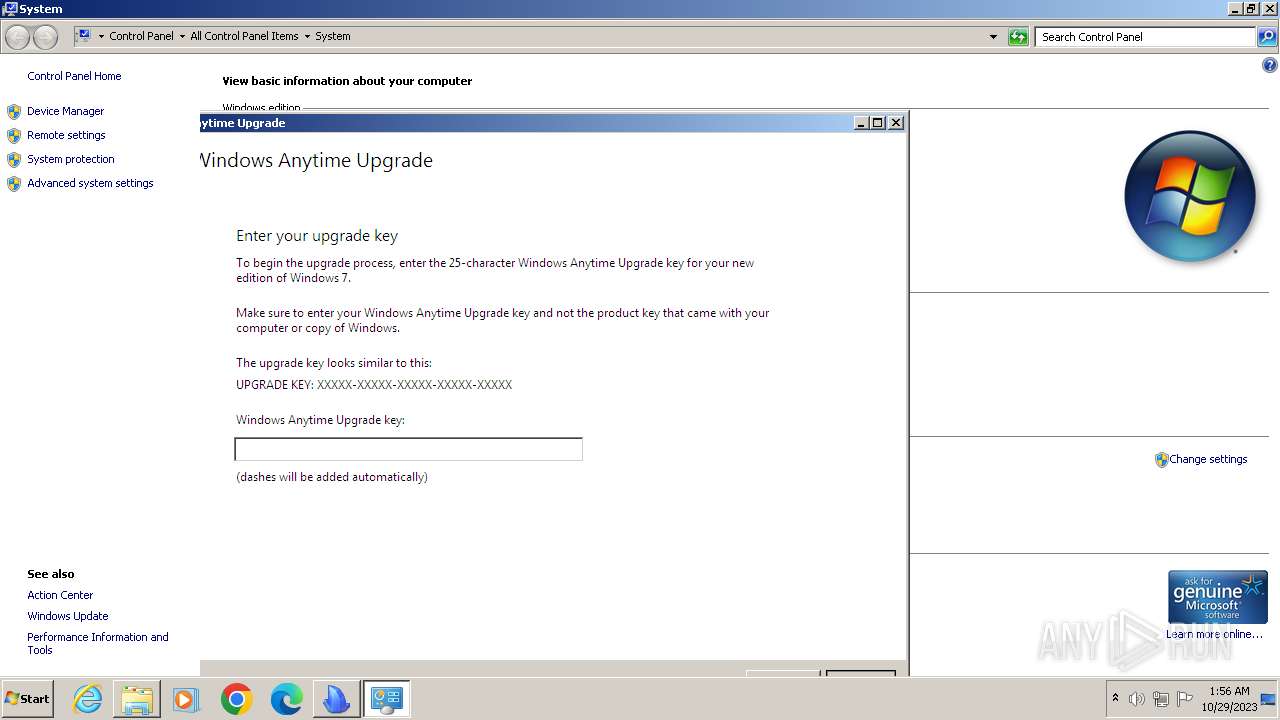This screenshot has height=720, width=1280.
Task: Click the computer icon in the address bar
Action: [84, 36]
